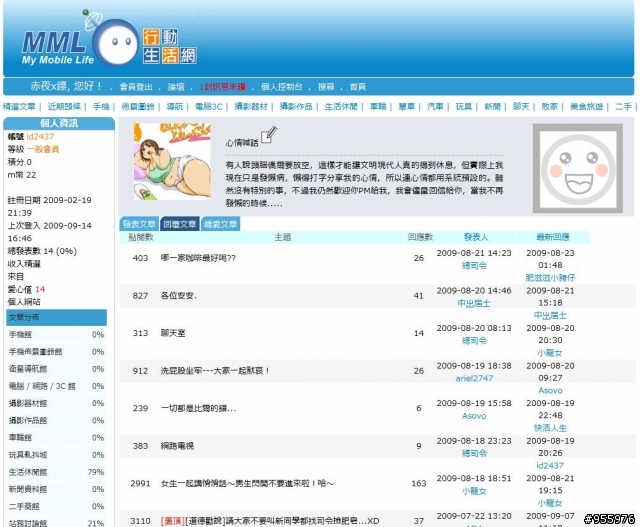Viewport: 640px width, 527px height.
Task: Click 最新回應 column header
Action: 552,237
